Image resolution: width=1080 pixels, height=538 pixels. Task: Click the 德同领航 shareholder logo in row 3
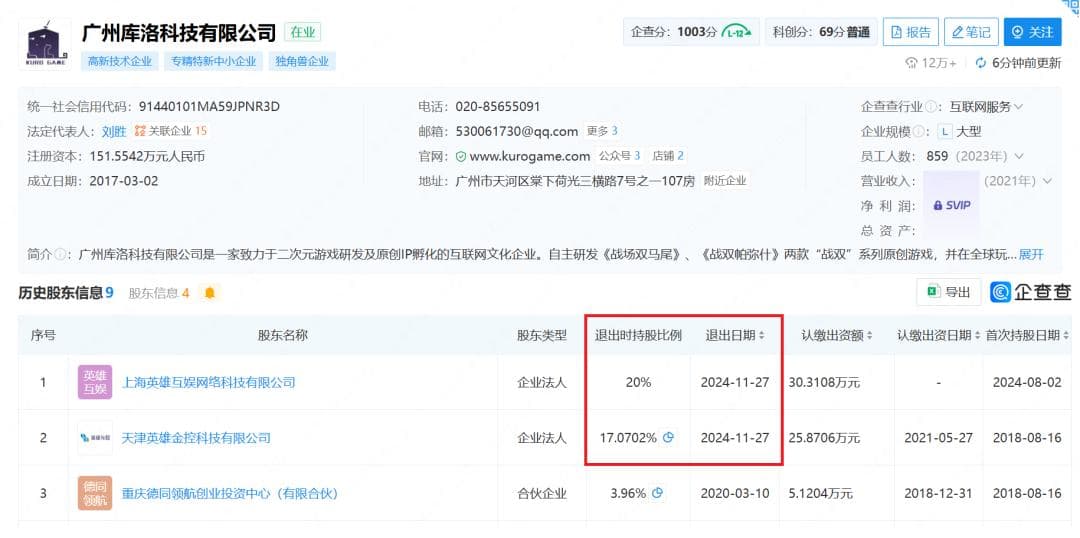coord(95,492)
